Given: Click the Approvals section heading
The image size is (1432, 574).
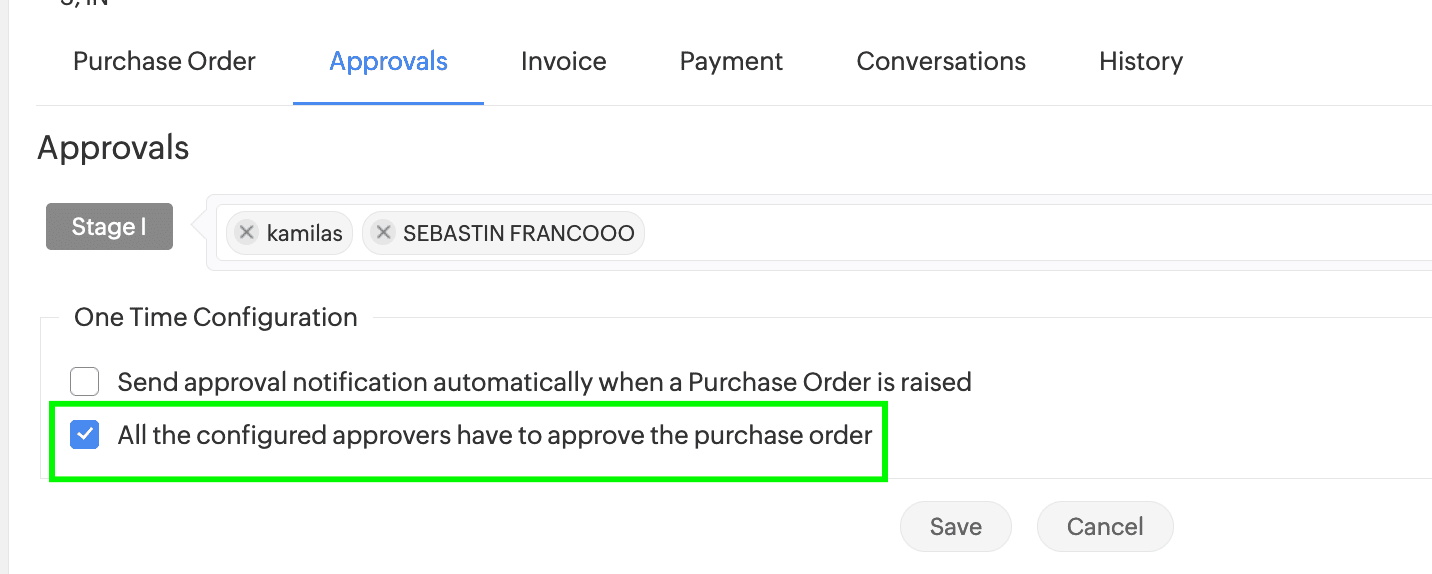Looking at the screenshot, I should pyautogui.click(x=113, y=148).
